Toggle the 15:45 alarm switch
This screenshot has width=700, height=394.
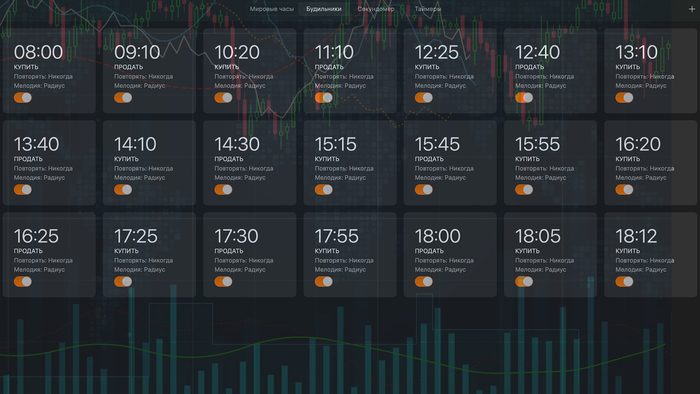424,190
